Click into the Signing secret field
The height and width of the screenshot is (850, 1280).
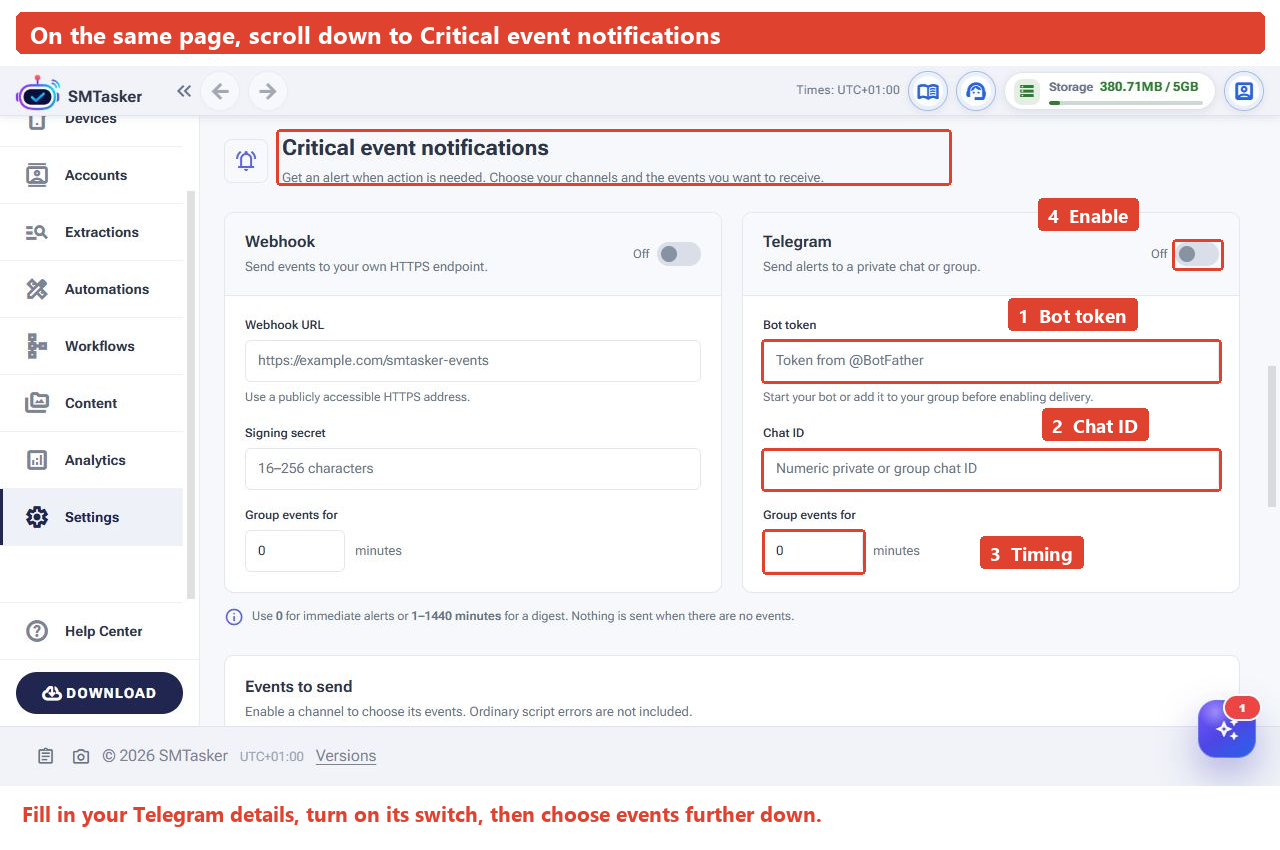tap(472, 468)
